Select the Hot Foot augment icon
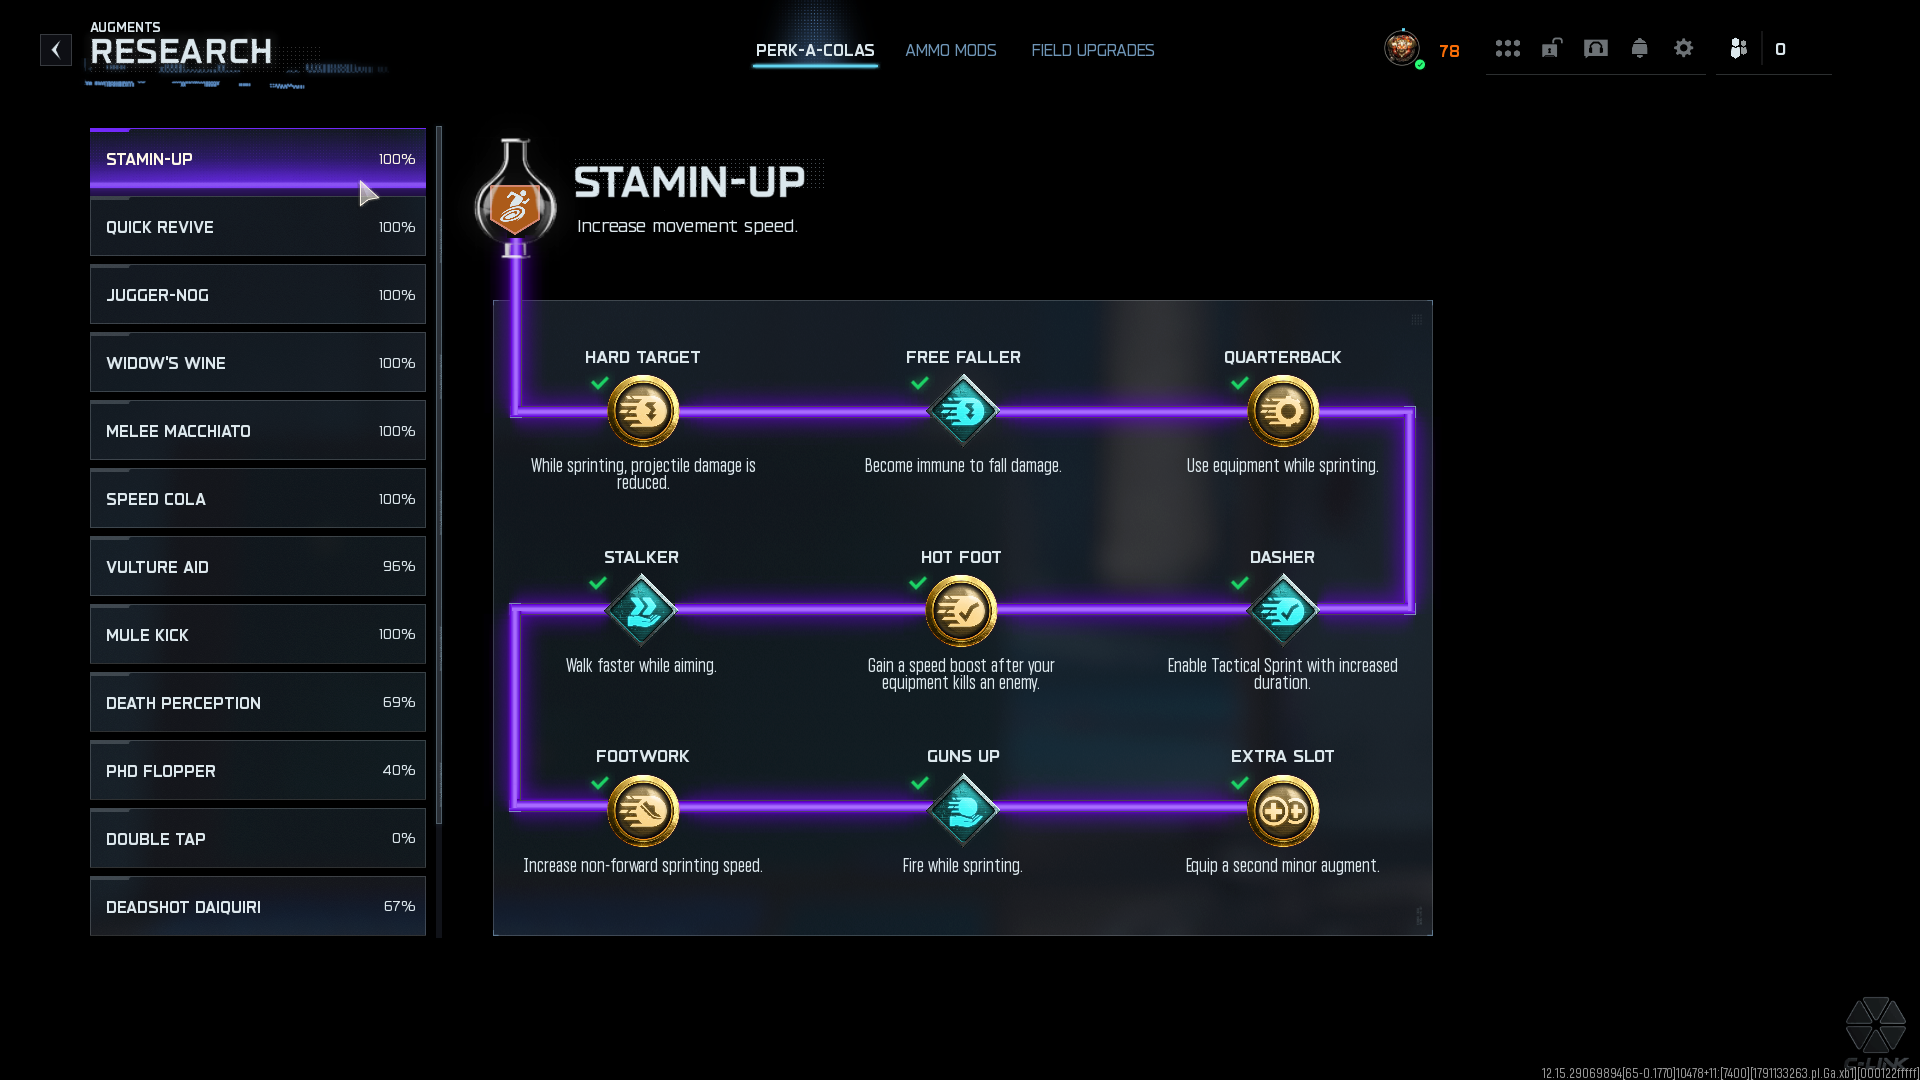This screenshot has width=1920, height=1080. click(x=961, y=610)
